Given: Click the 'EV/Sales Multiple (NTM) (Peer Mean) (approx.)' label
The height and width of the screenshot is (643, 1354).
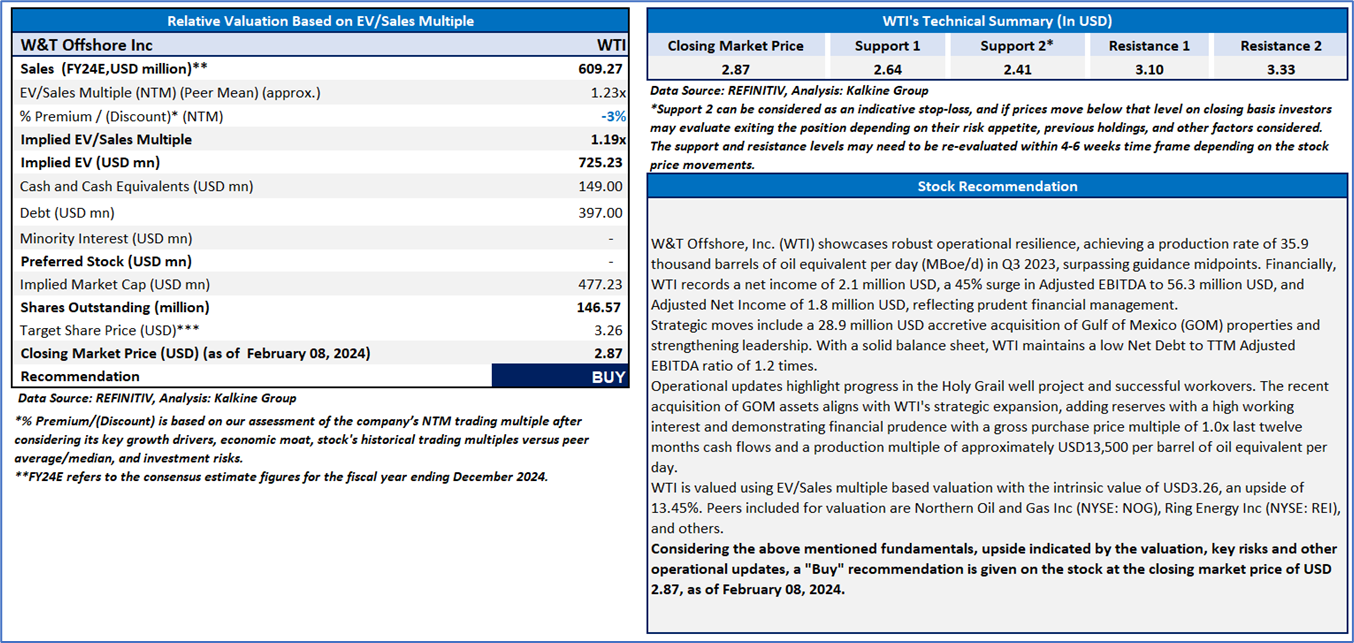Looking at the screenshot, I should click(x=170, y=92).
